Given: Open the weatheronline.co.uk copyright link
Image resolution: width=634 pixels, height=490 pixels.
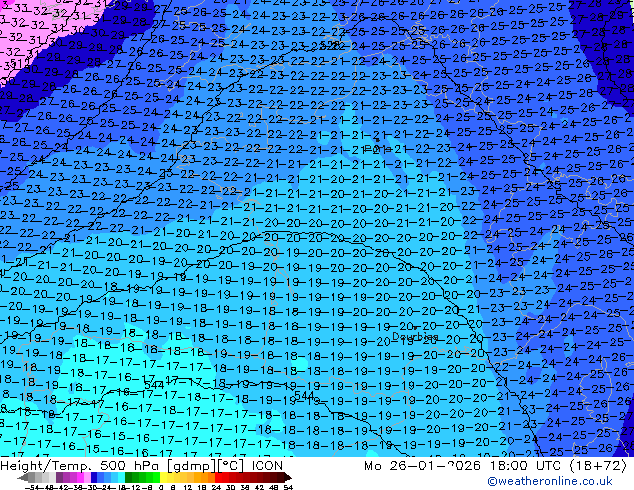Looking at the screenshot, I should click(550, 481).
